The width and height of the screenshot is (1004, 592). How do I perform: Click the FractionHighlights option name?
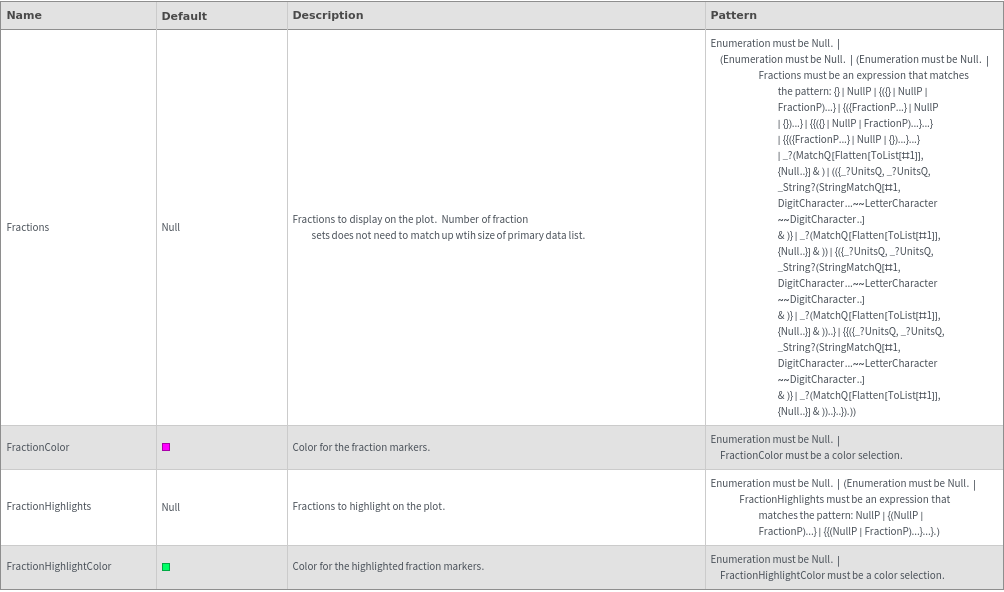pos(49,506)
